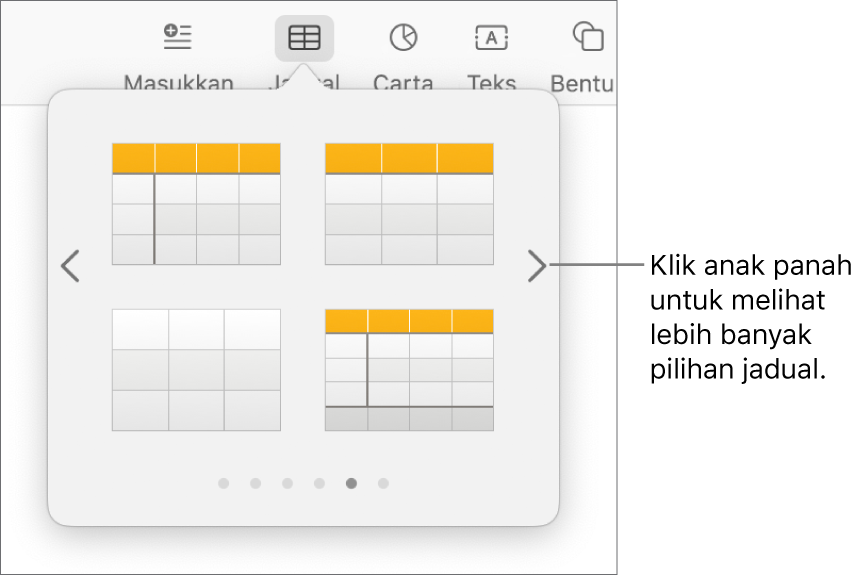Show next table styles with right arrow

[x=537, y=266]
